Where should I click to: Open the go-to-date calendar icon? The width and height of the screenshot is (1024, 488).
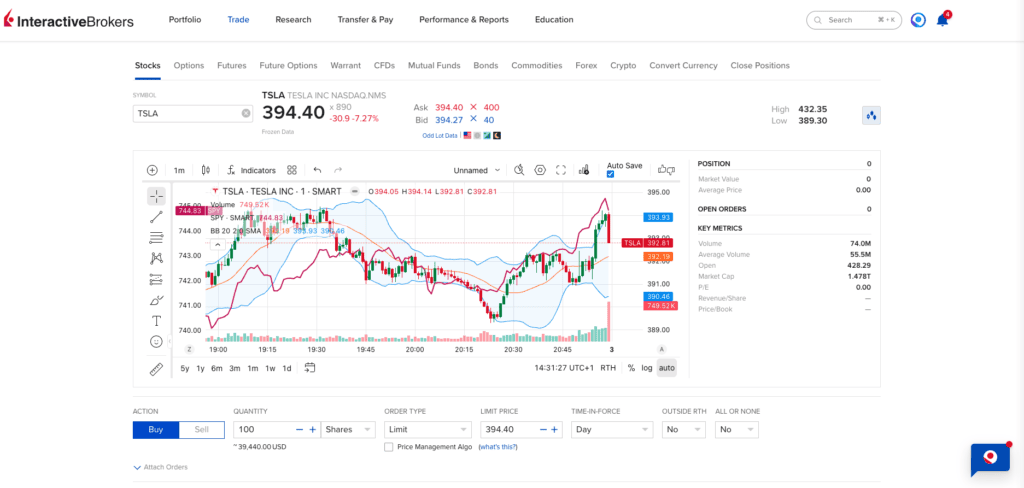pos(310,368)
